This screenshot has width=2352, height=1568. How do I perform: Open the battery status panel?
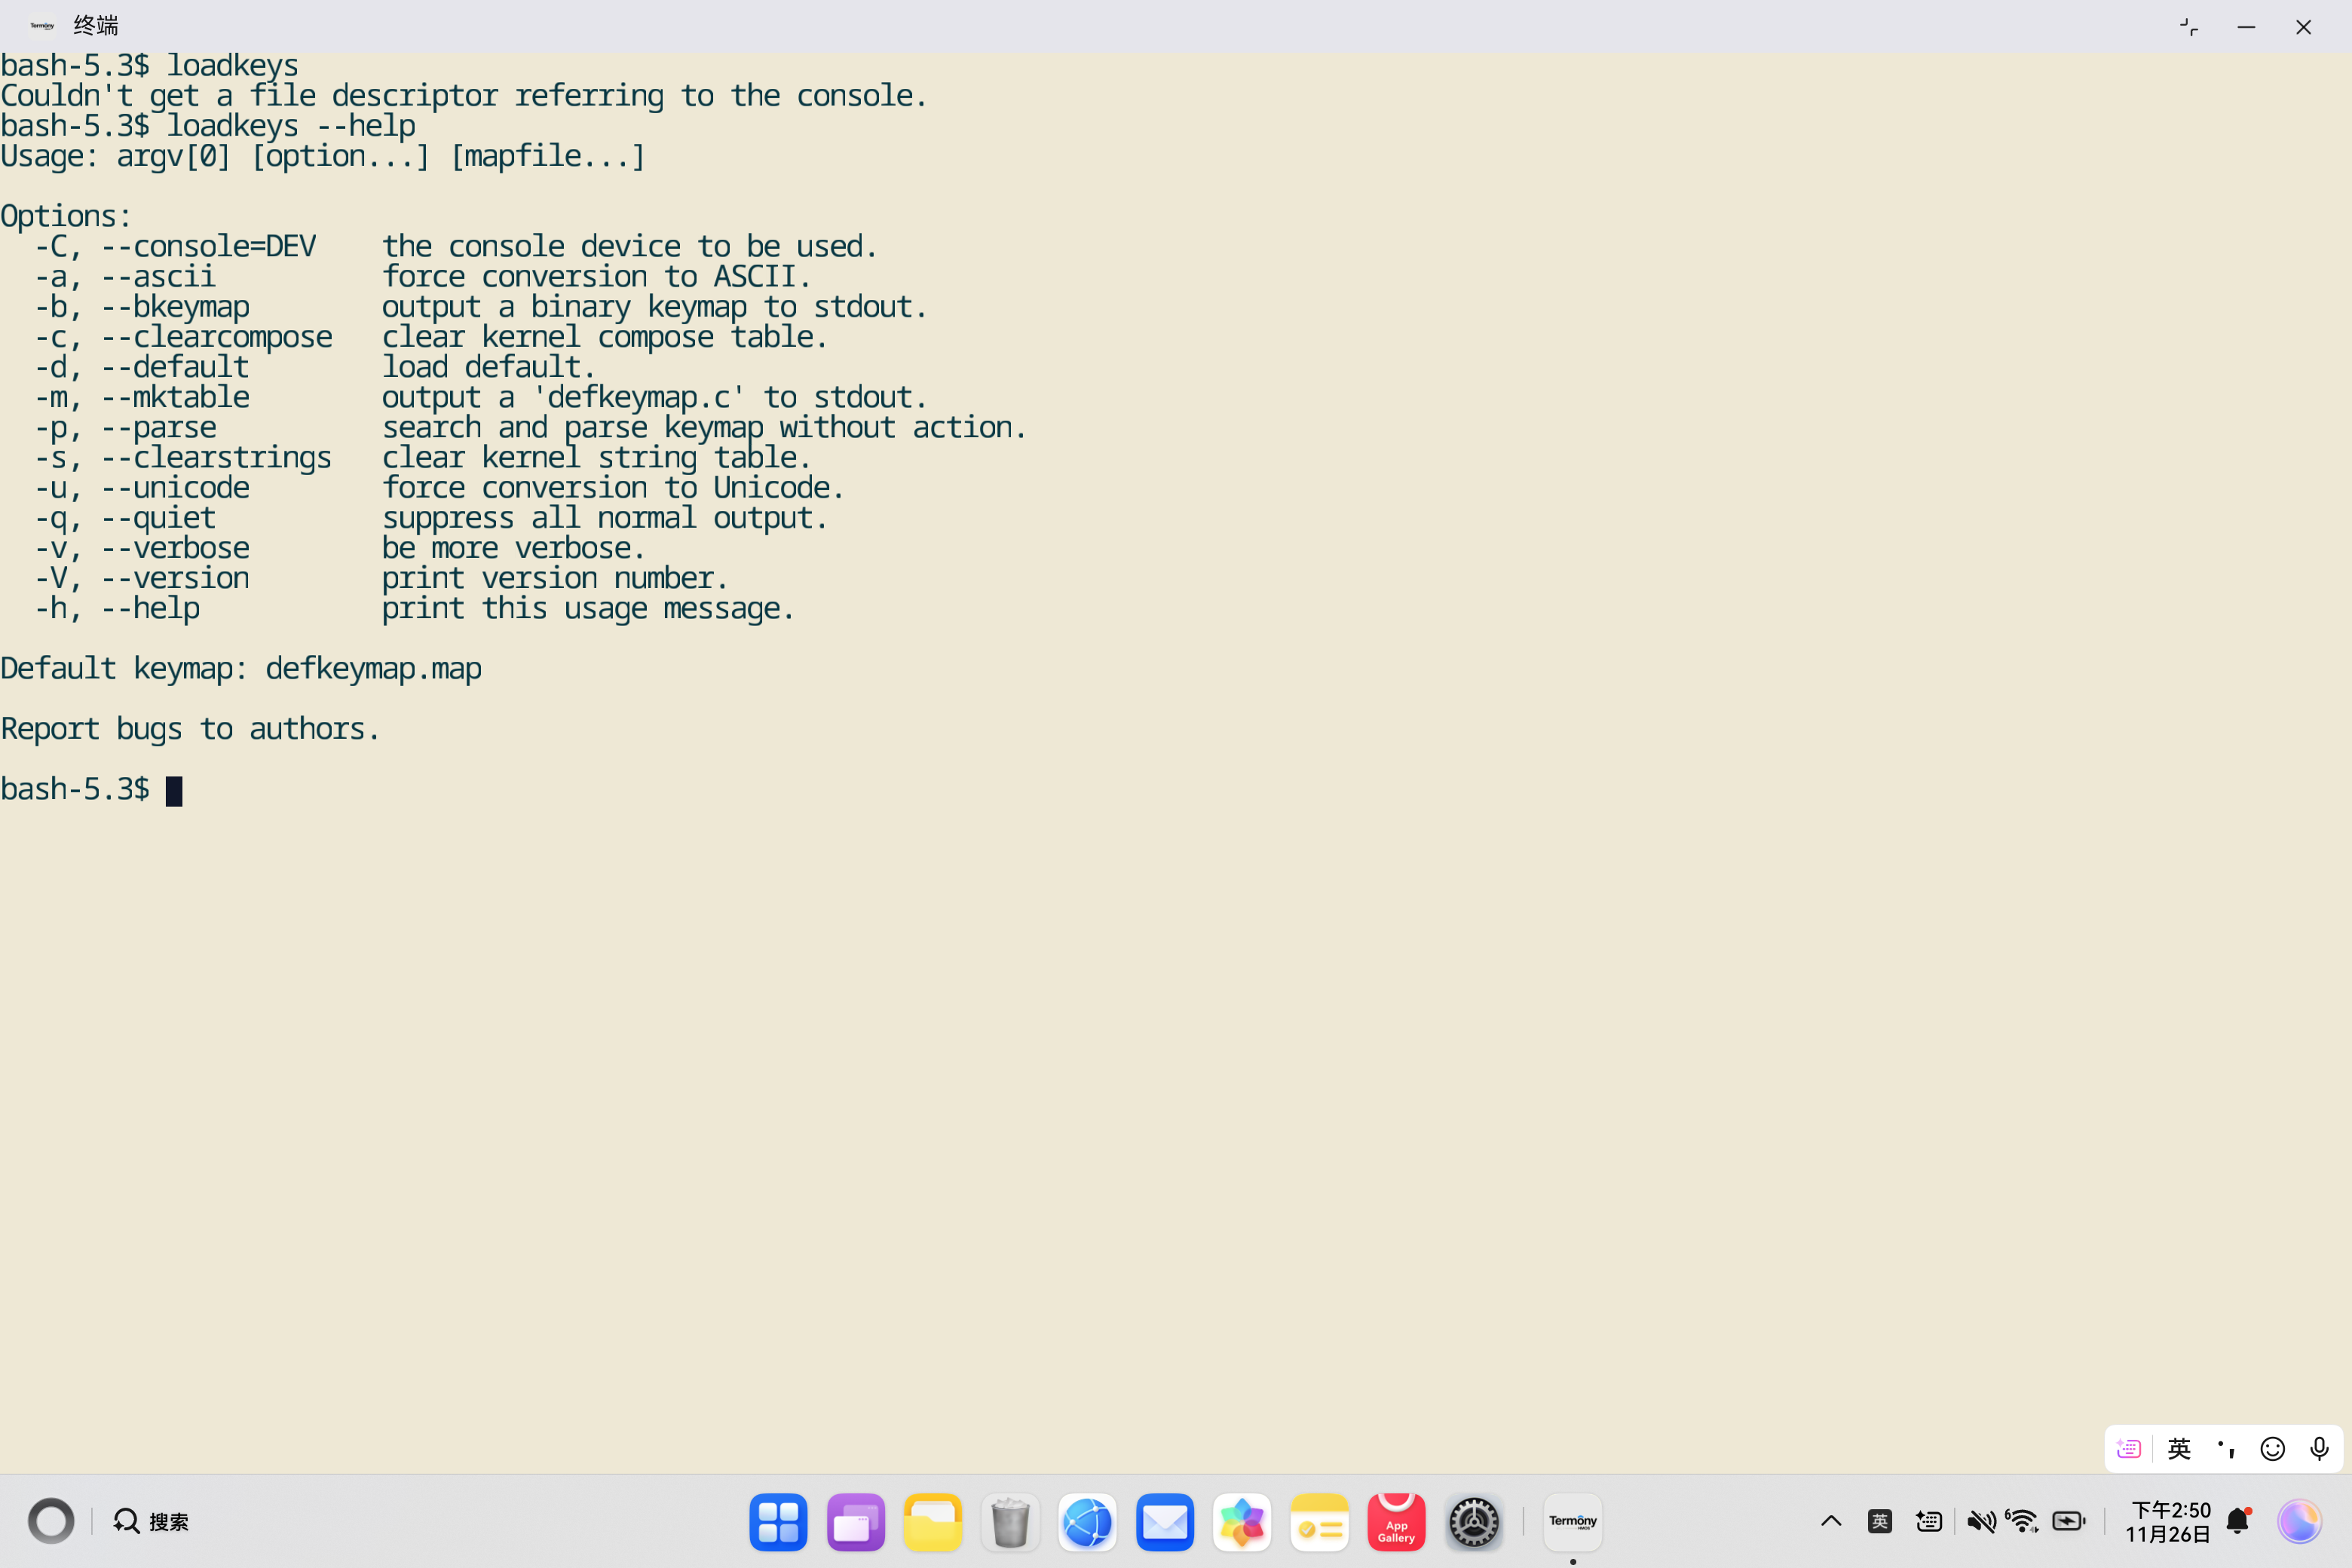click(2068, 1522)
